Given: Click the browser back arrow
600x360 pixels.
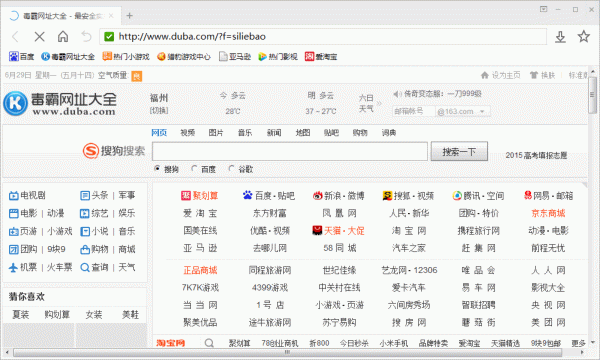Looking at the screenshot, I should click(16, 37).
